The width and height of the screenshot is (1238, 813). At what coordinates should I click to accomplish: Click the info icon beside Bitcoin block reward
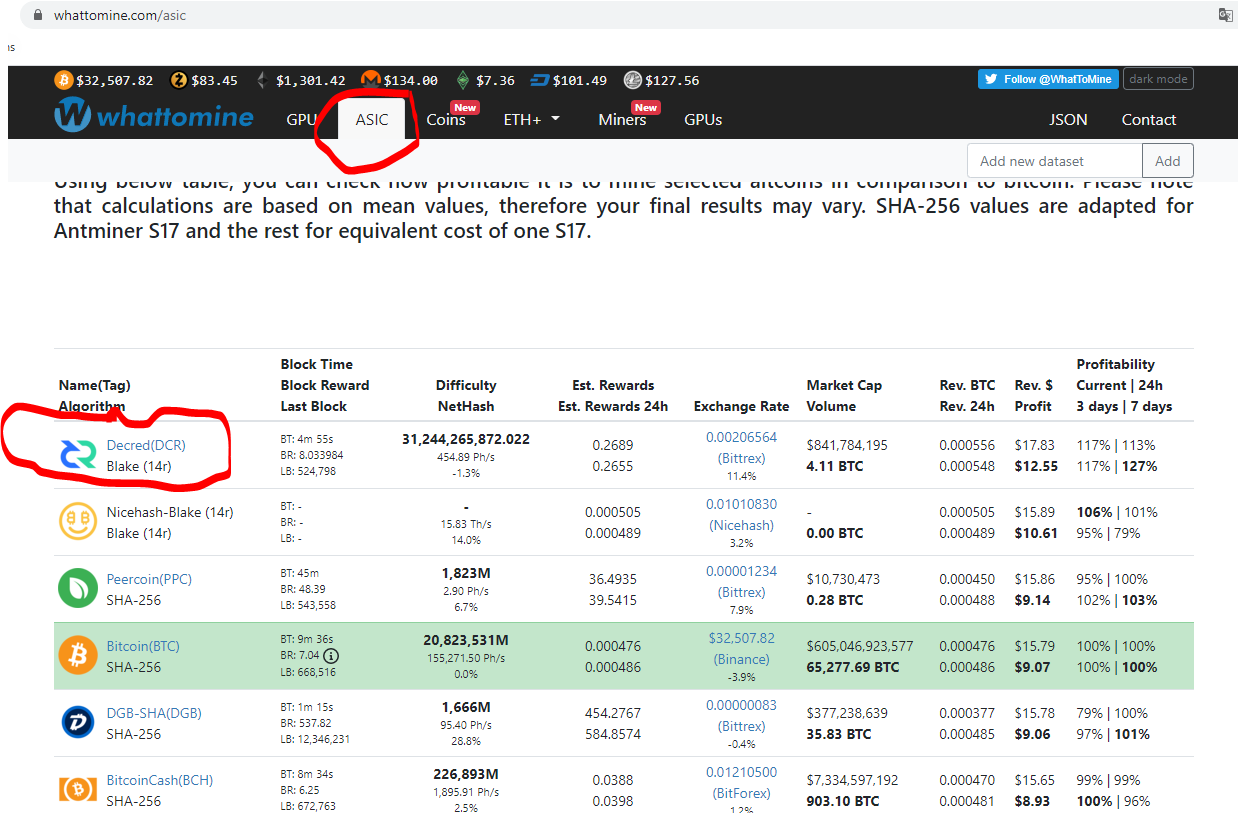(331, 656)
